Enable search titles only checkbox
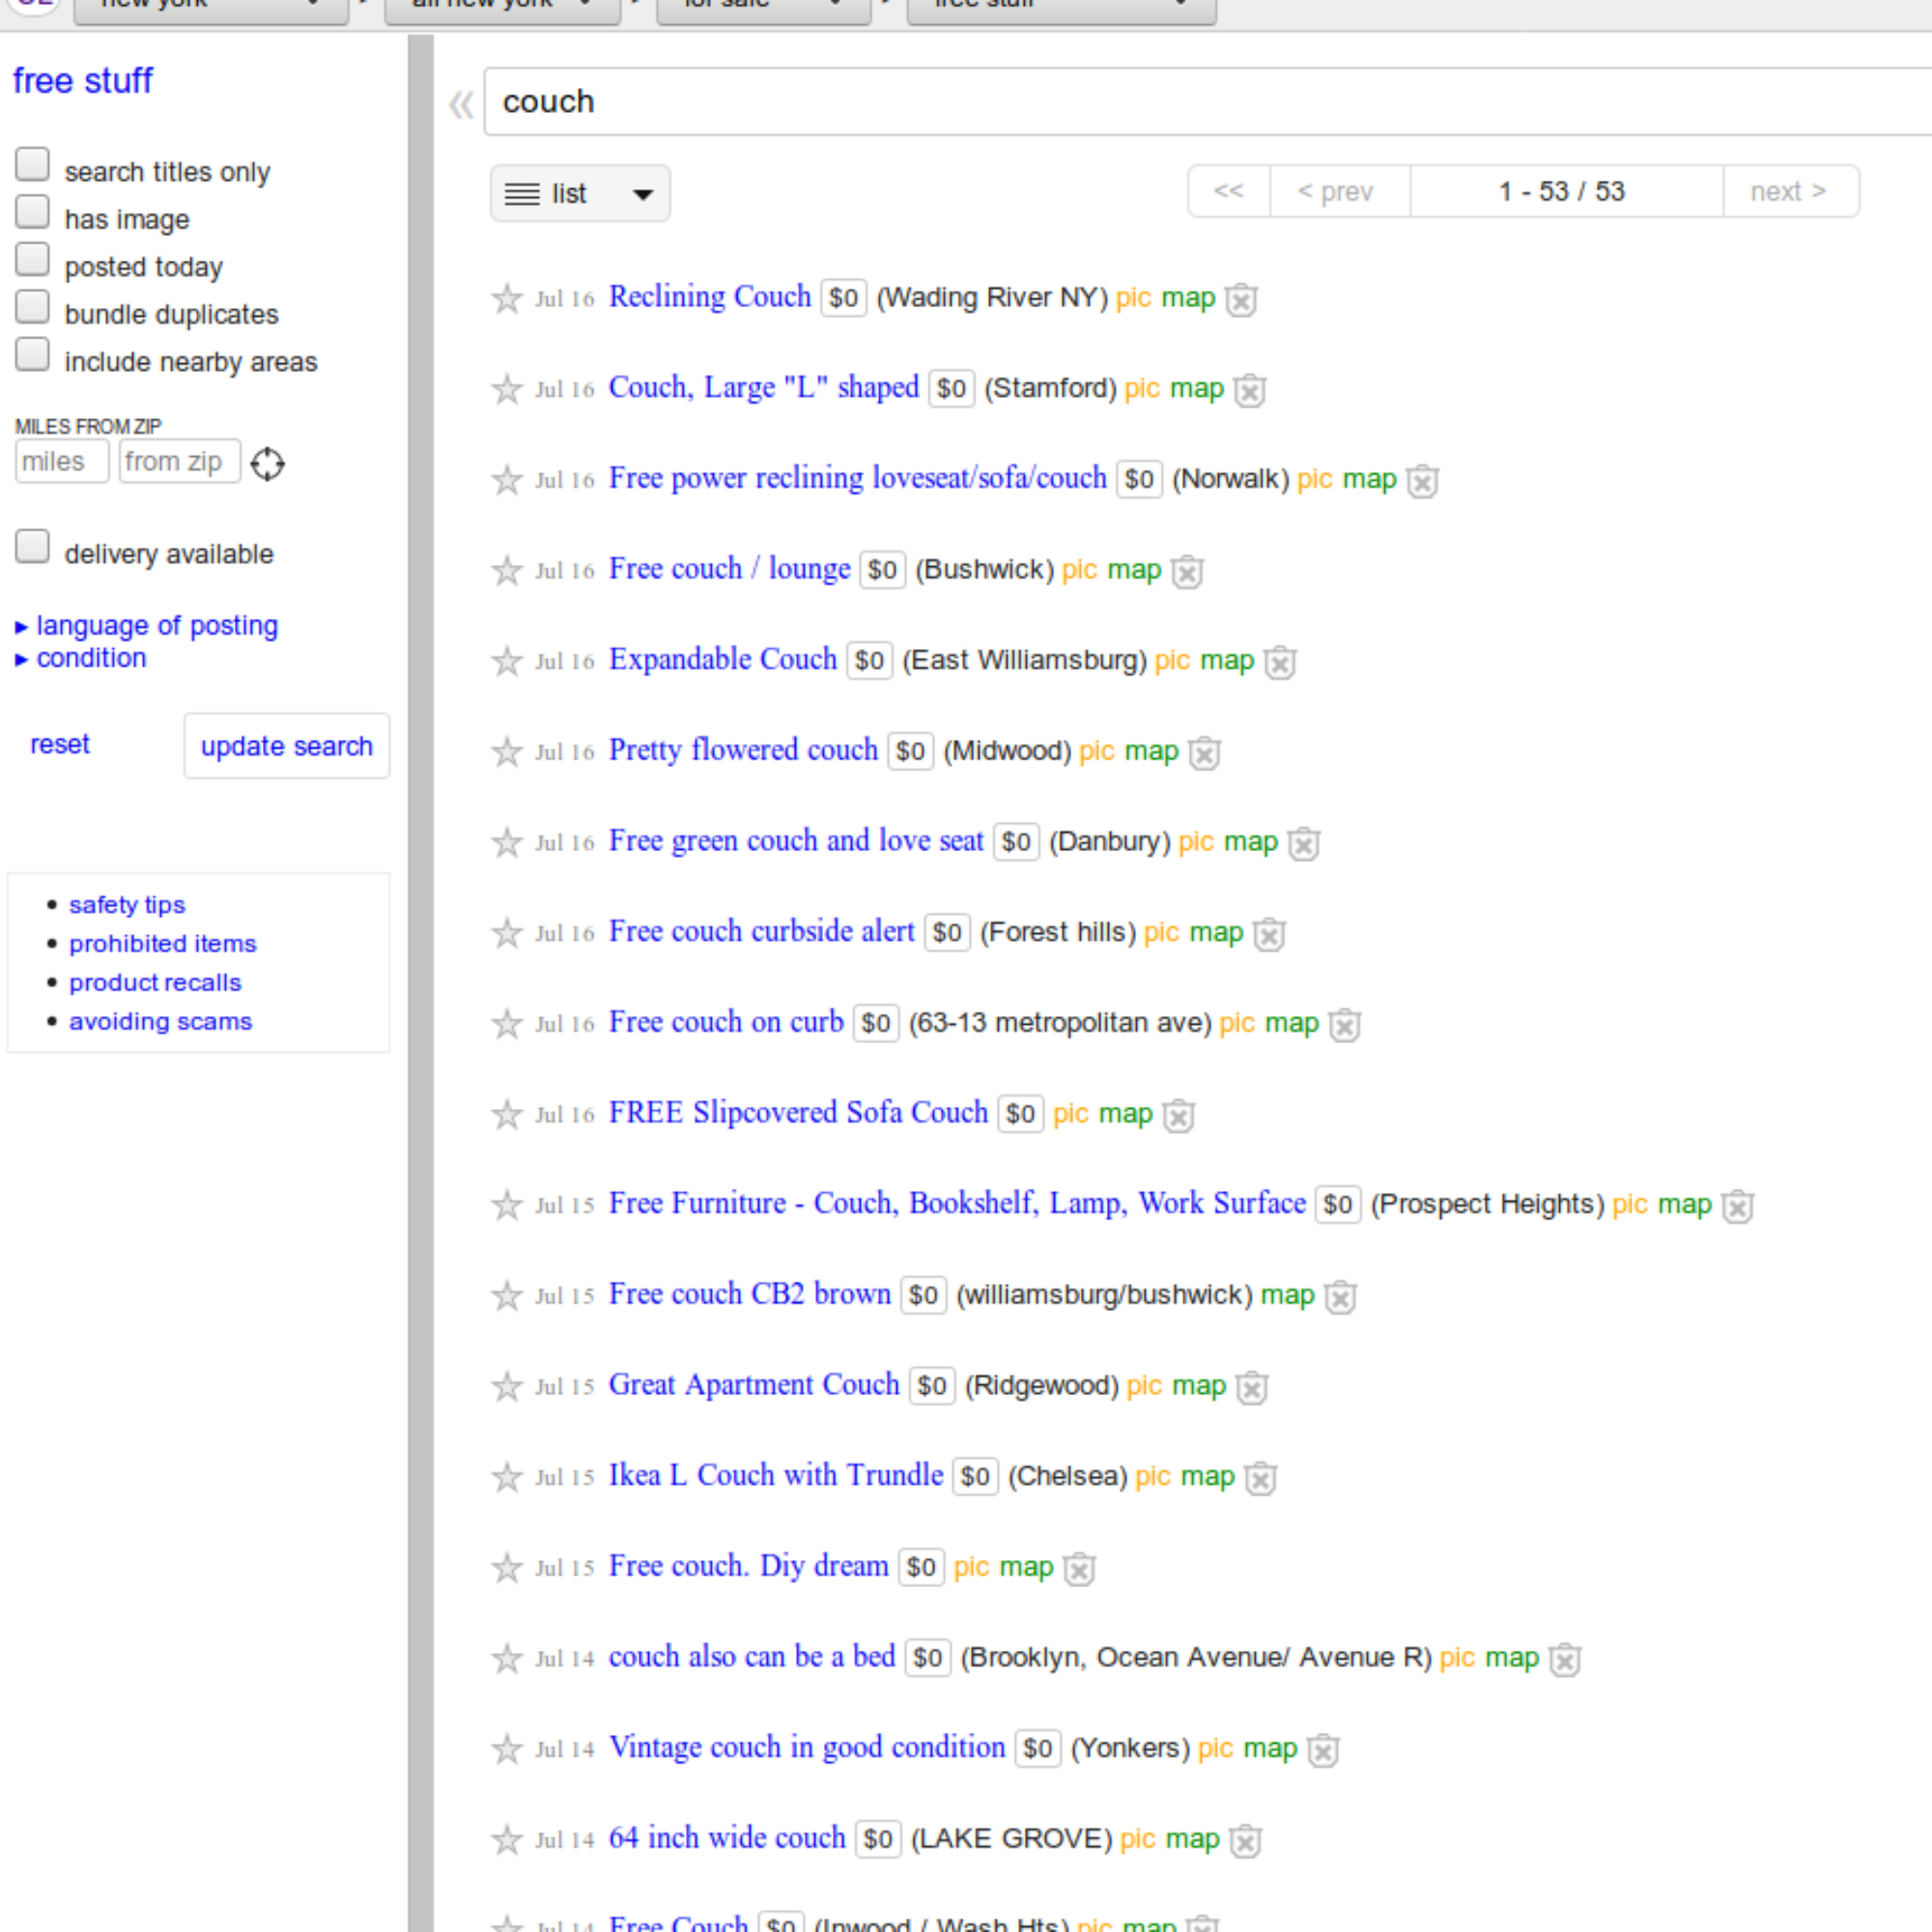Image resolution: width=1932 pixels, height=1932 pixels. coord(32,165)
